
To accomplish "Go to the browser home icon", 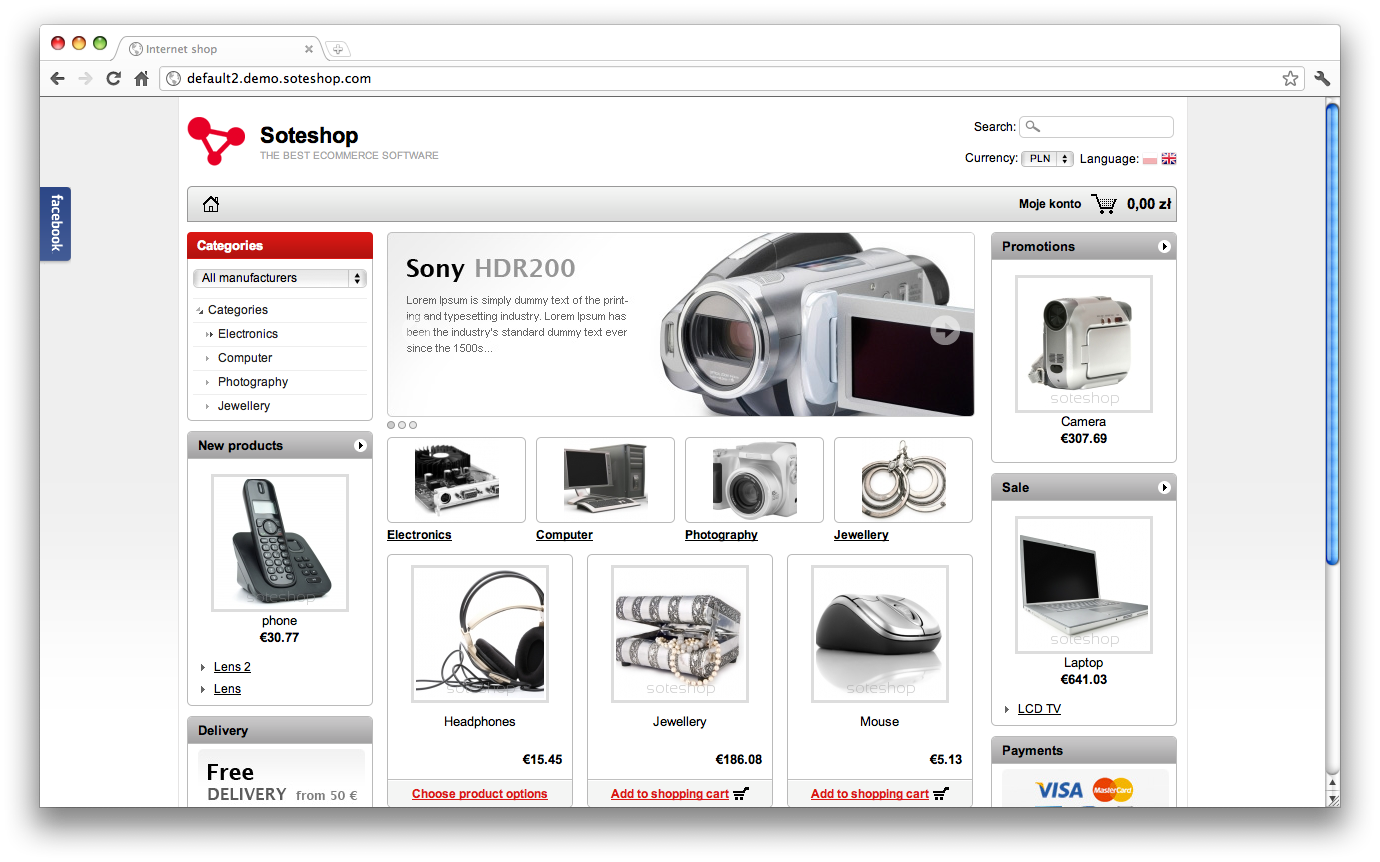I will (141, 79).
